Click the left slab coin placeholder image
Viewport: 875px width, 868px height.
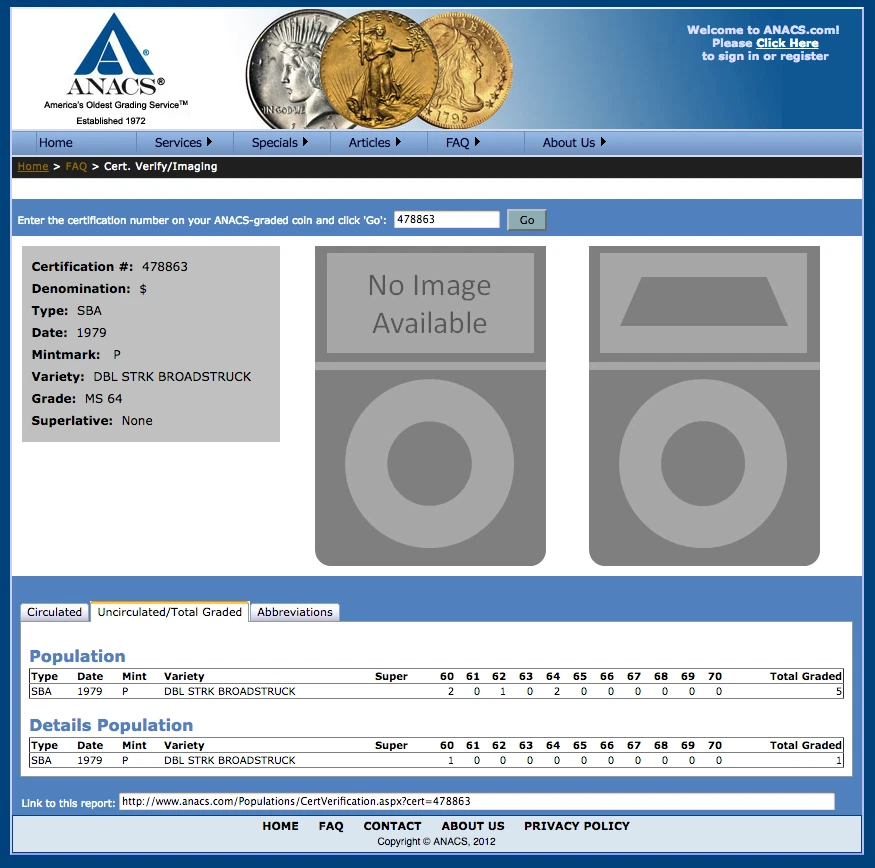(x=429, y=465)
